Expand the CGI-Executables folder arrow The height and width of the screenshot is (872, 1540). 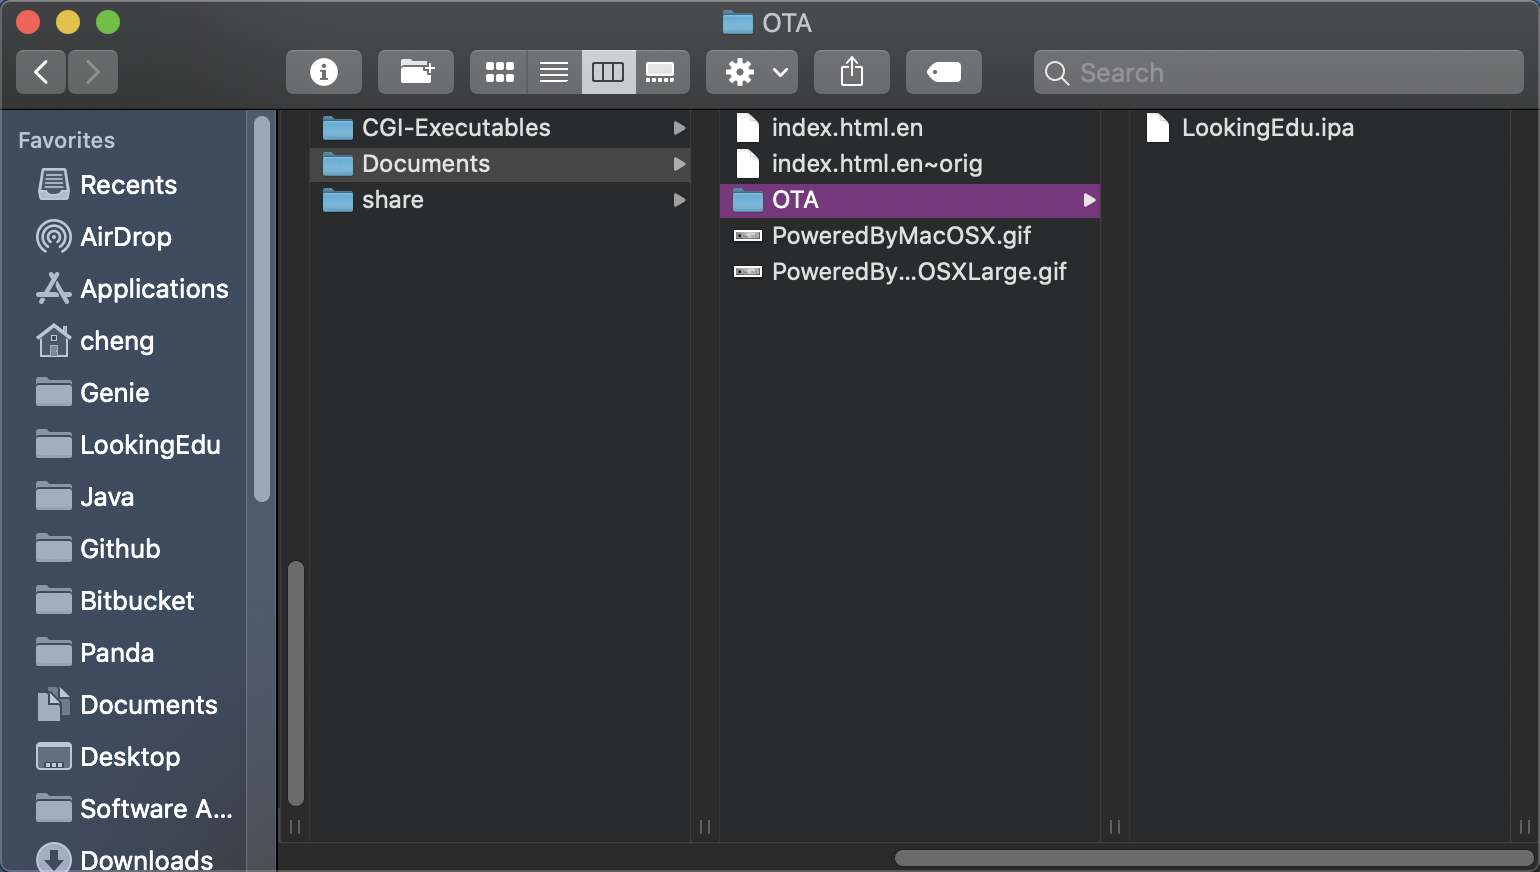679,128
